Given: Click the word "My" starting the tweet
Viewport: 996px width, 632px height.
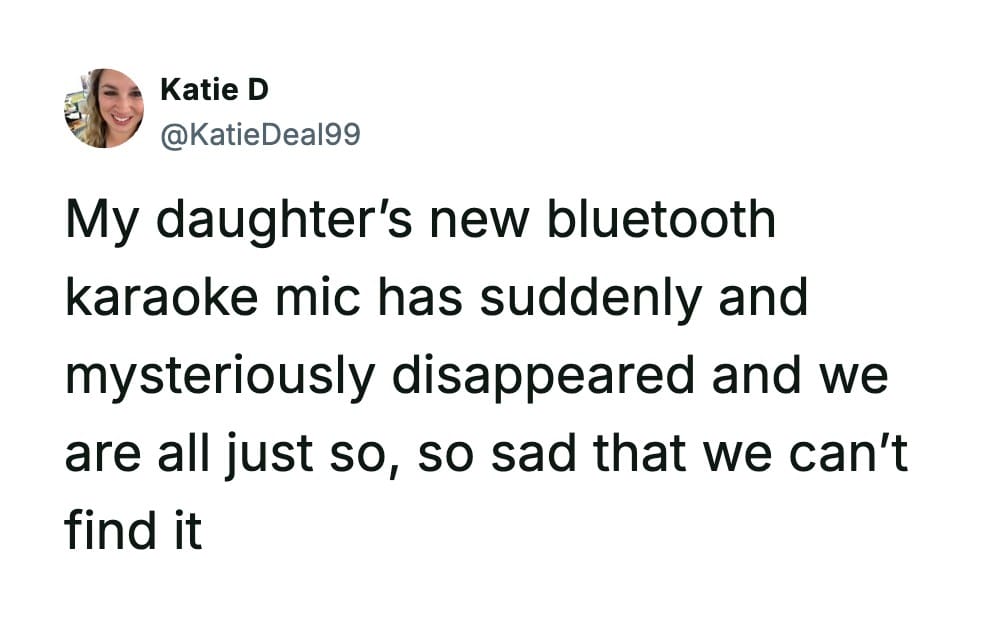Looking at the screenshot, I should pyautogui.click(x=100, y=221).
